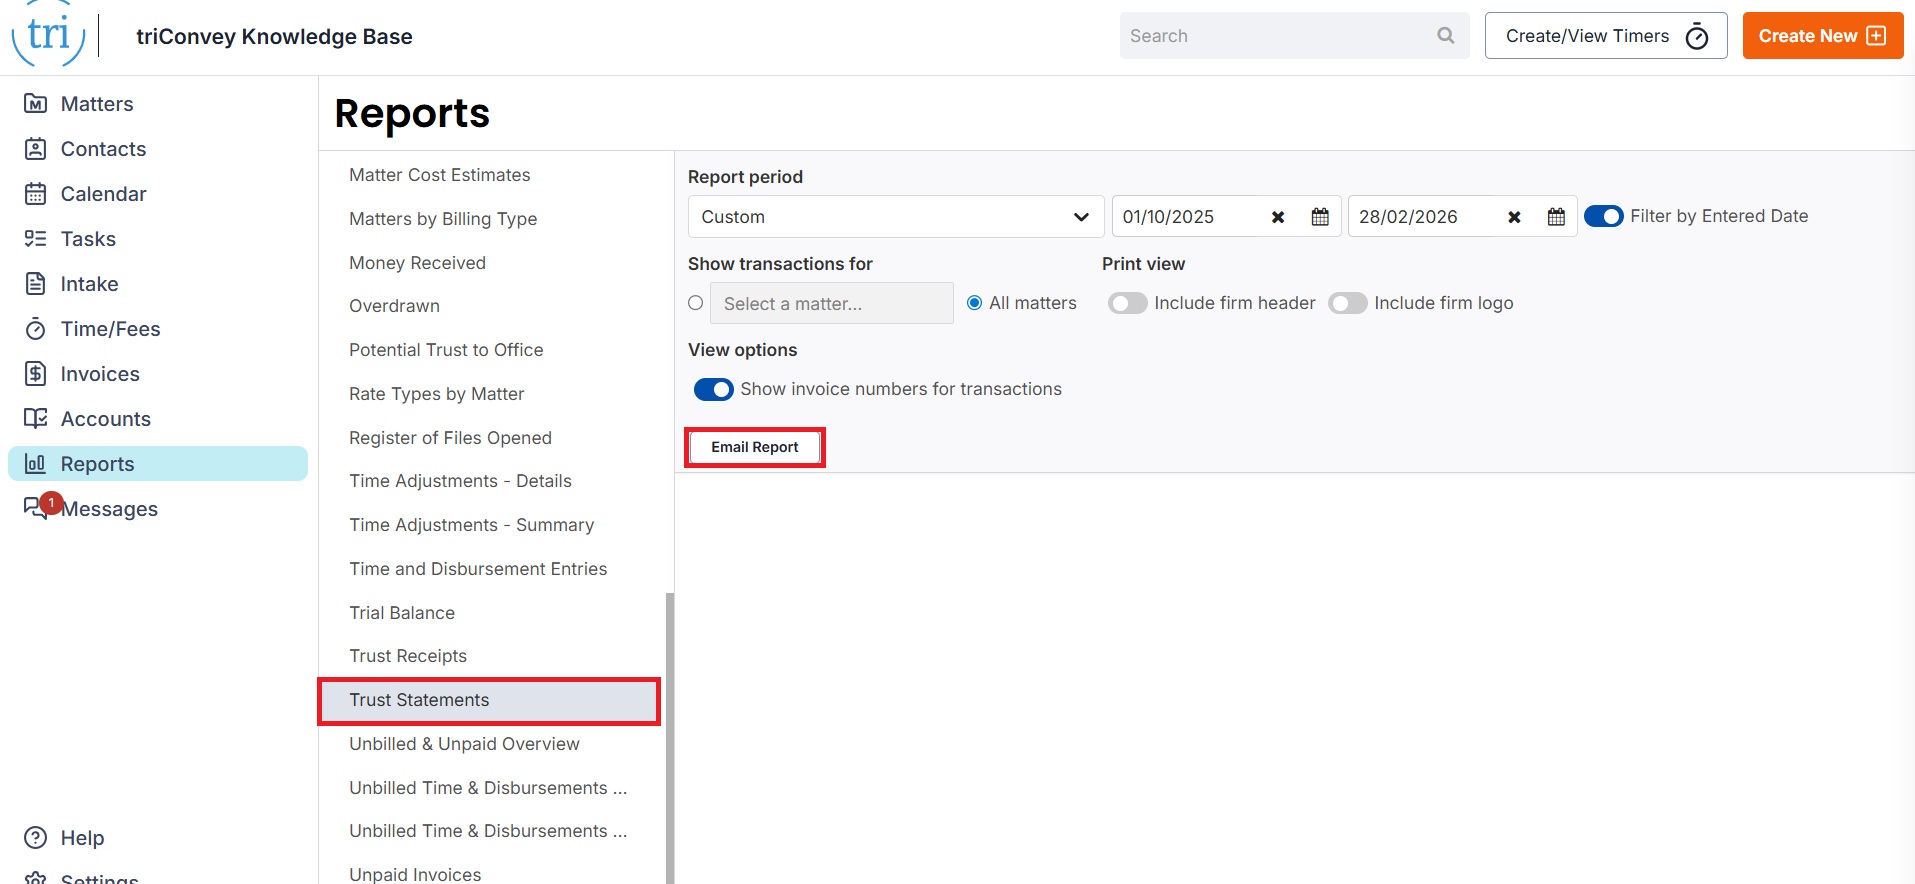1915x884 pixels.
Task: Toggle Filter by Entered Date switch
Action: pyautogui.click(x=1603, y=217)
